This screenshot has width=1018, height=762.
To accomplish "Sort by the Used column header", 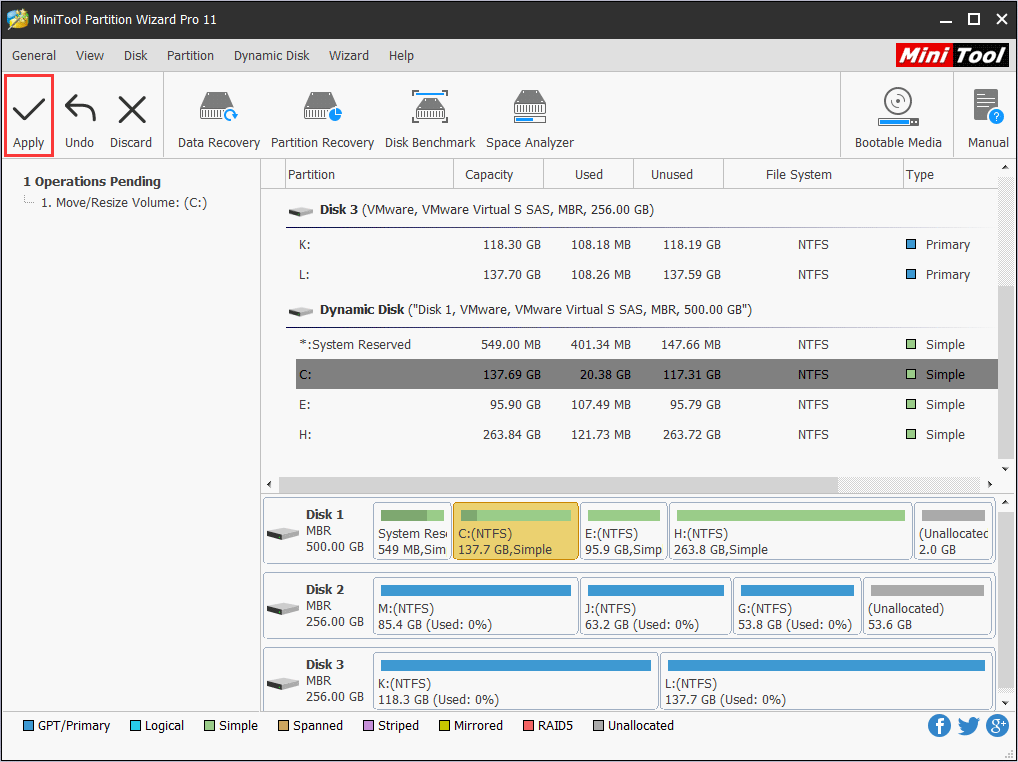I will click(589, 175).
